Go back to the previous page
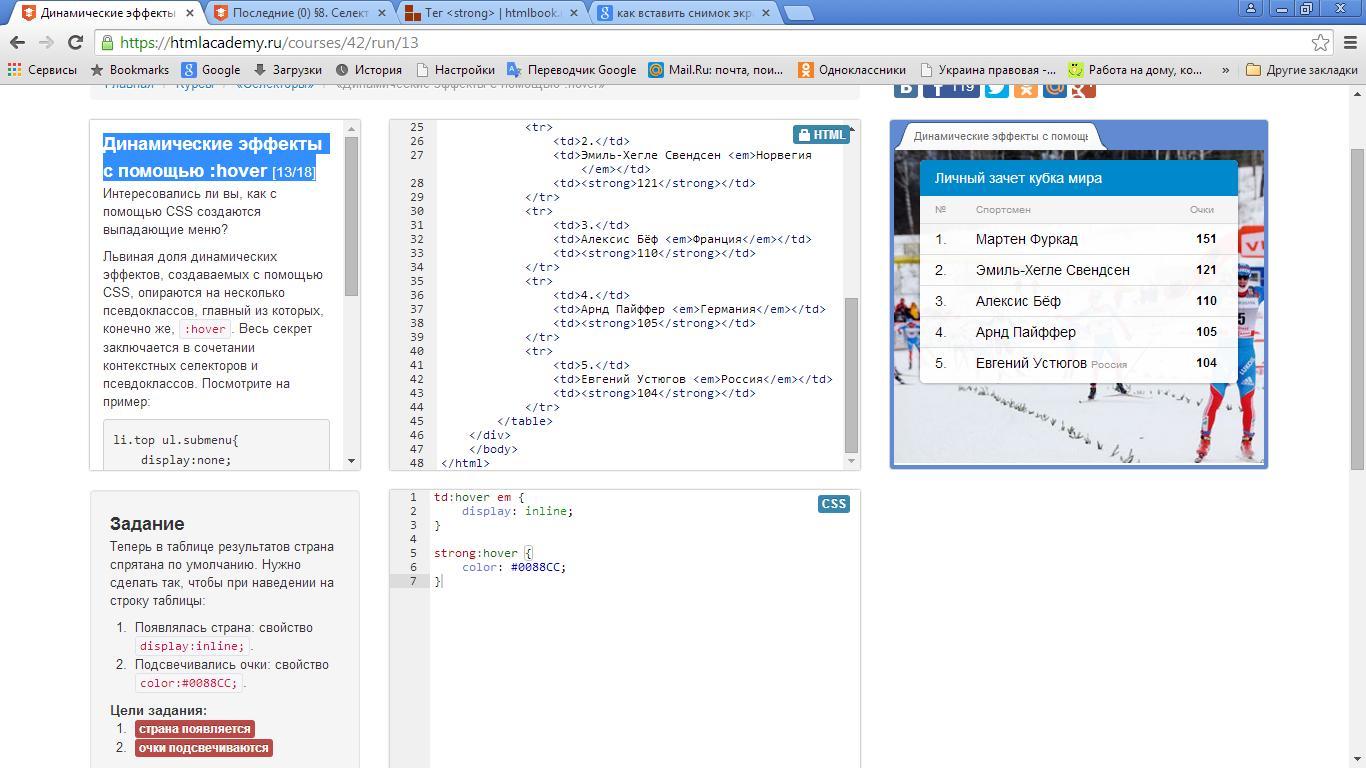The width and height of the screenshot is (1366, 768). coord(17,42)
